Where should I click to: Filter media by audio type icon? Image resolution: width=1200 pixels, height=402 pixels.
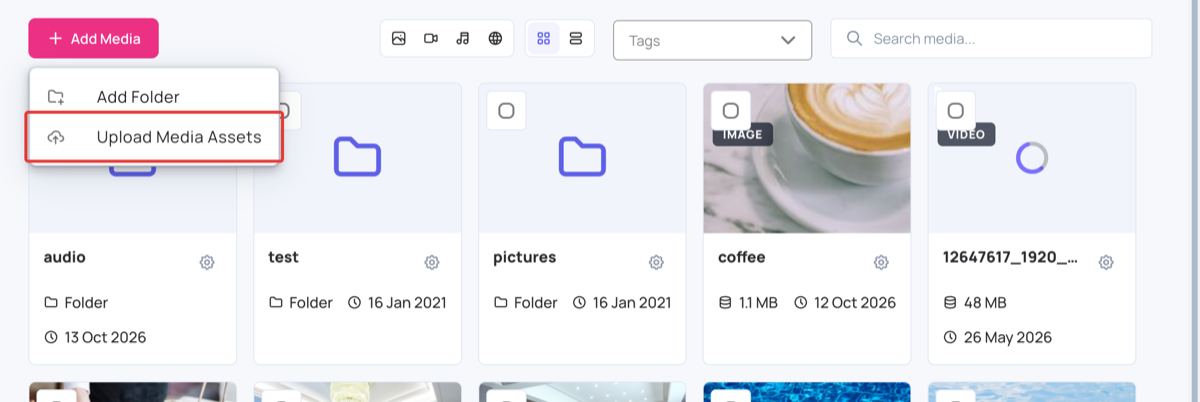coord(463,38)
